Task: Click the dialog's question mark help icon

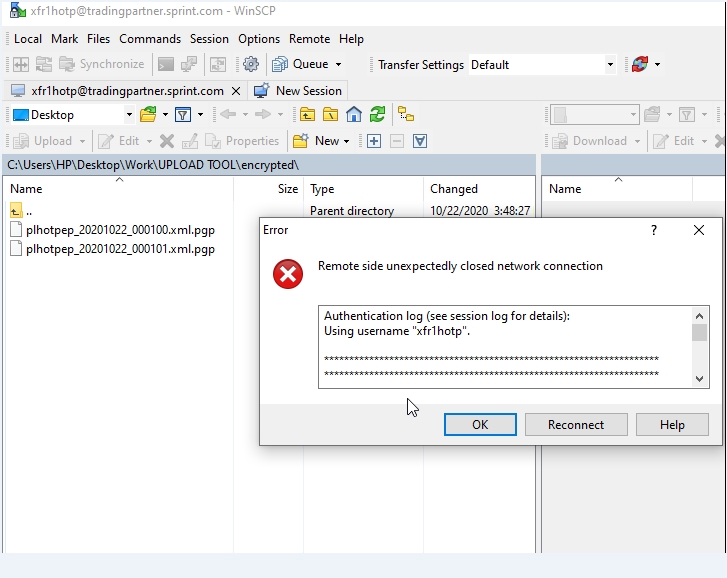Action: click(x=654, y=230)
